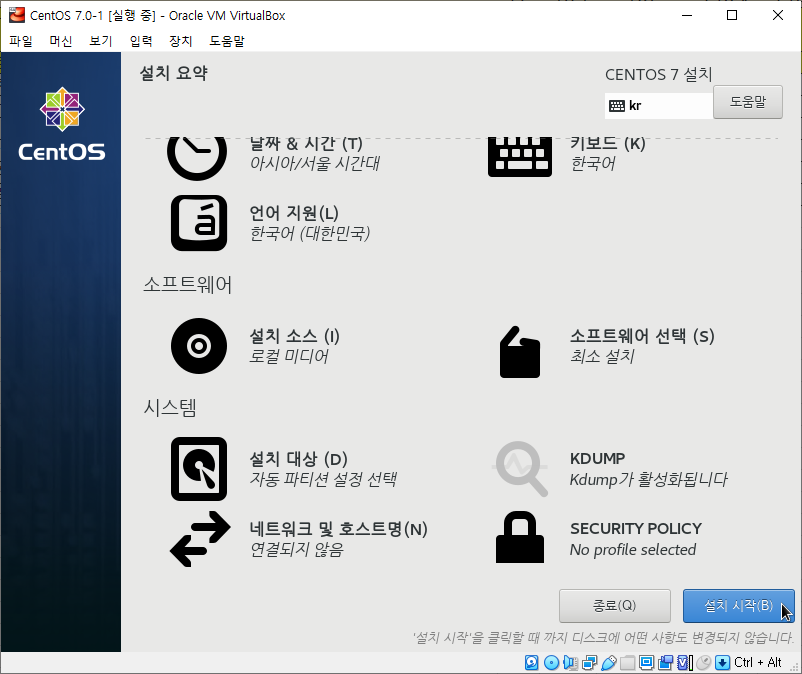Click the 설치 시작(B) begin installation button
Viewport: 802px width, 674px height.
[x=739, y=605]
